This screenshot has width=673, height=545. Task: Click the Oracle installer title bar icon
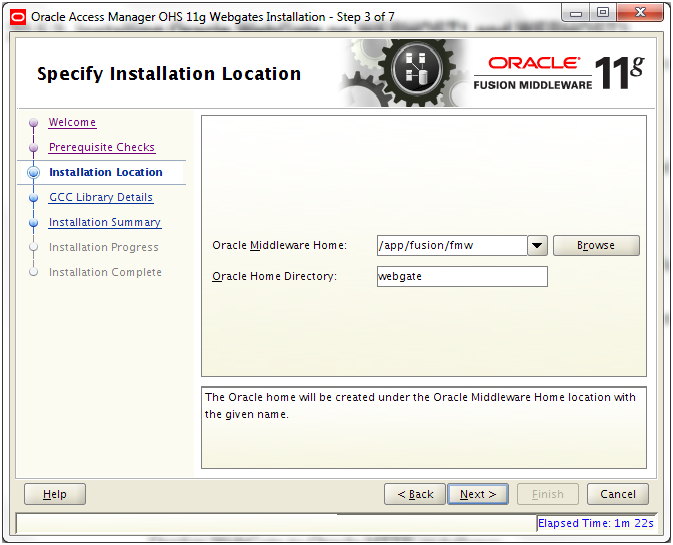(18, 17)
